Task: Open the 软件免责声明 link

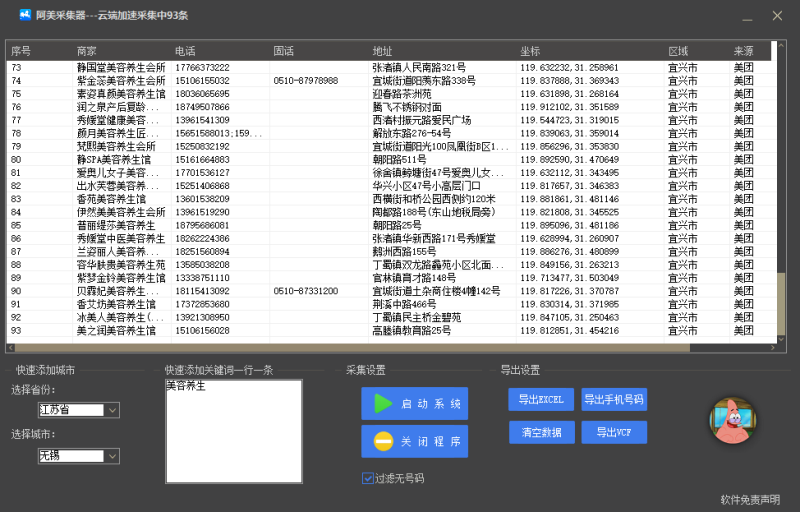Action: 750,499
